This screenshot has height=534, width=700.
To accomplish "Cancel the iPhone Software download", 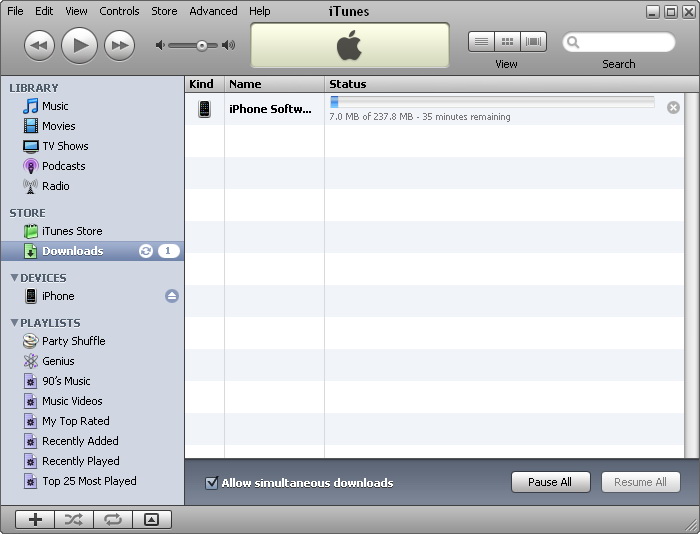I will coord(673,108).
